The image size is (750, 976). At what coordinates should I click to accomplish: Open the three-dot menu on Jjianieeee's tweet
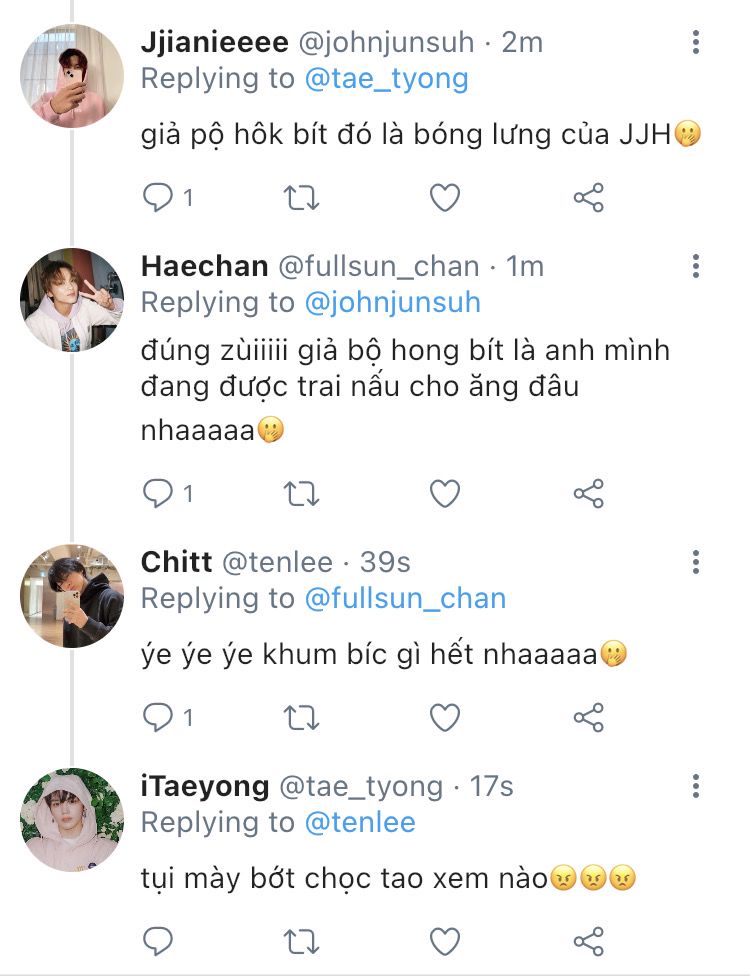pyautogui.click(x=696, y=42)
